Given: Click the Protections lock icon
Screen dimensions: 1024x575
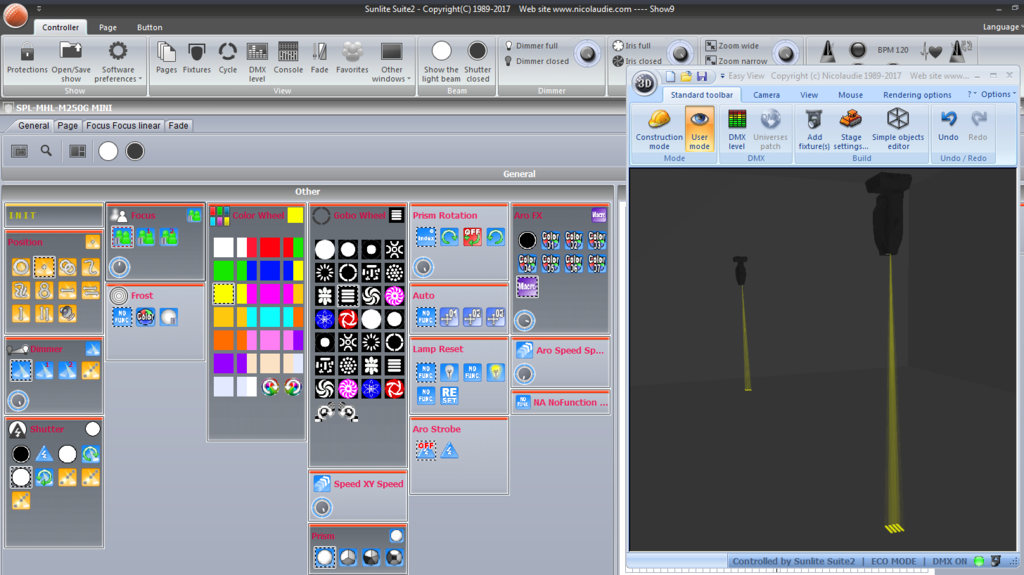Looking at the screenshot, I should [27, 58].
